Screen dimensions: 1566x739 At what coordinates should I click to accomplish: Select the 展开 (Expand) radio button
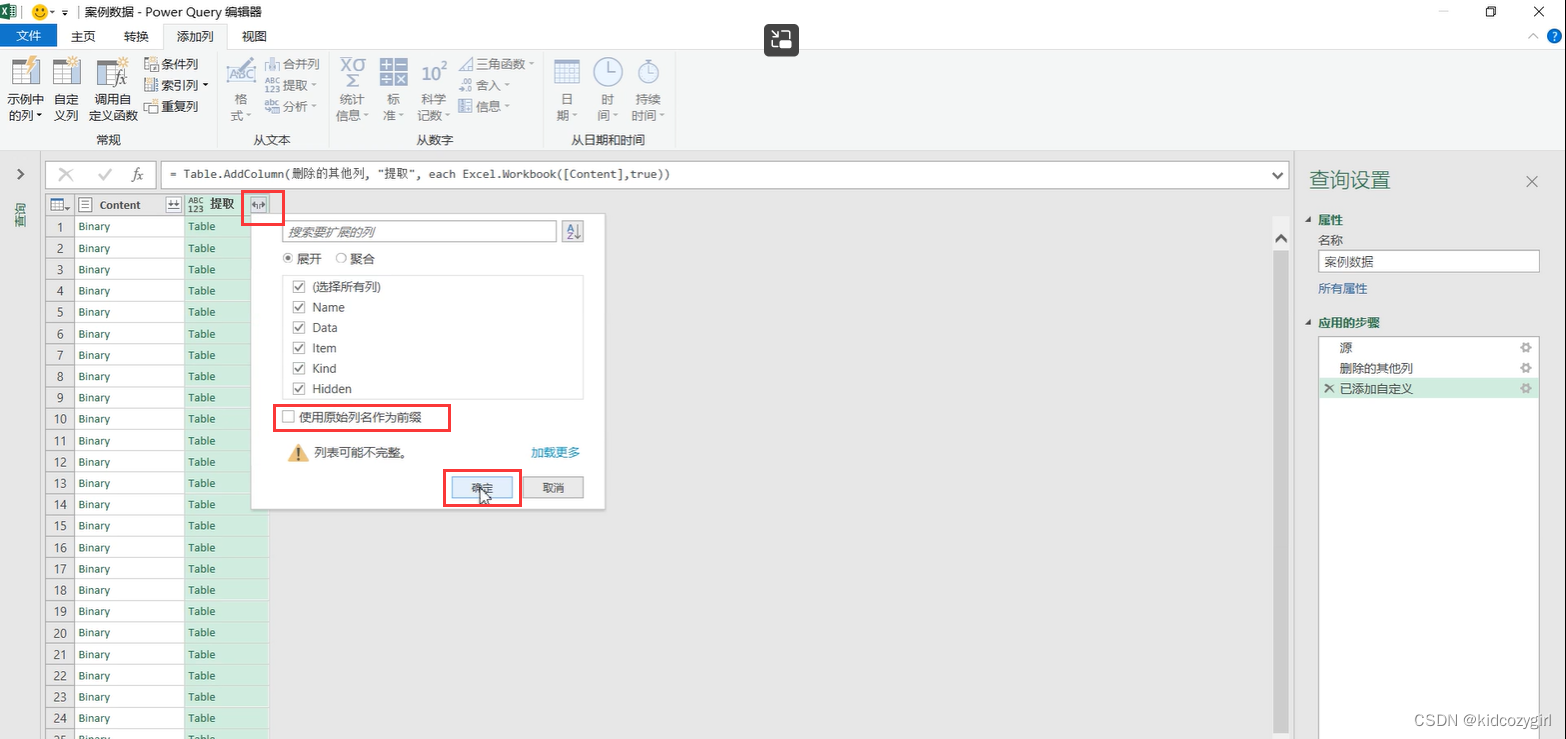[289, 258]
